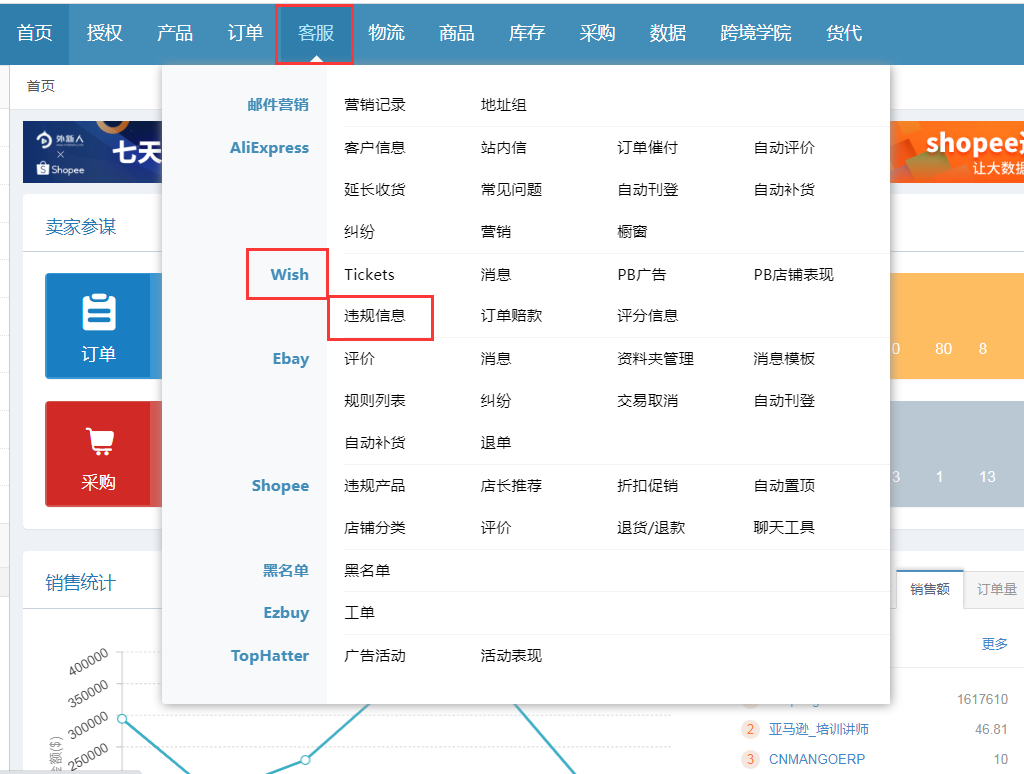
Task: Open Shopee 店铺分类
Action: 375,527
